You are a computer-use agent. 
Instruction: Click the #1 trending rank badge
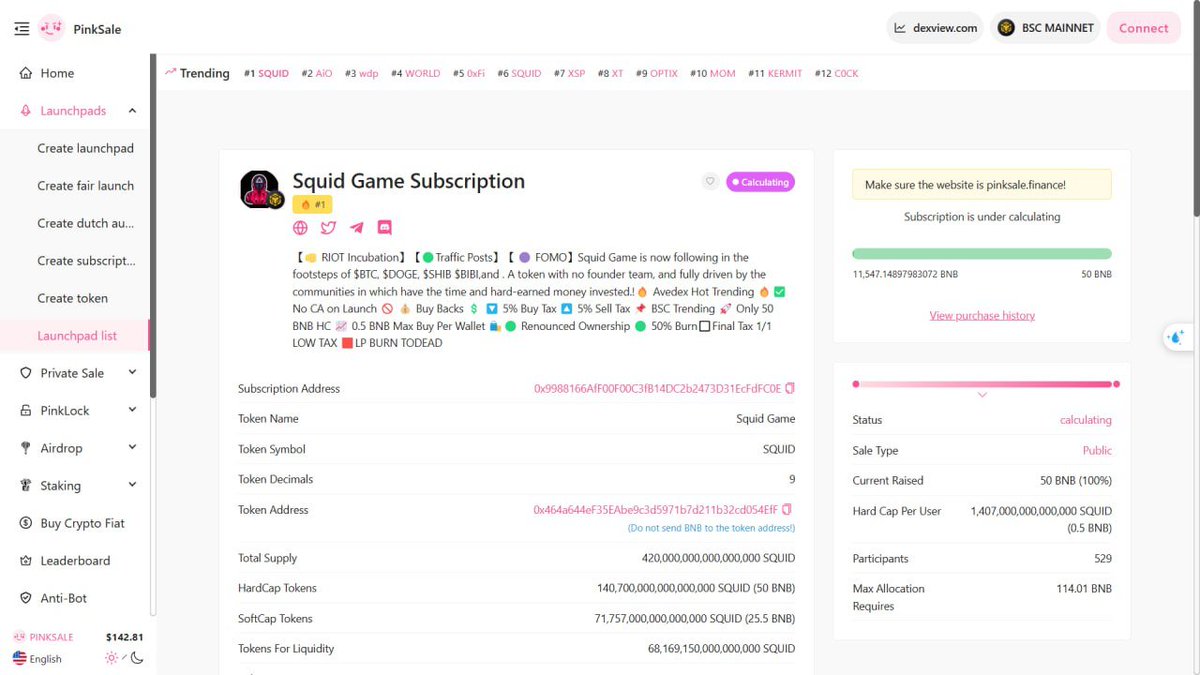[x=312, y=204]
